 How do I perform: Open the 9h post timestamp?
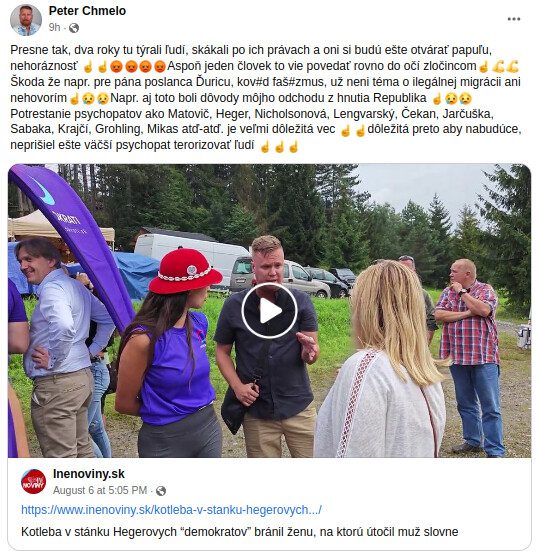tap(54, 27)
